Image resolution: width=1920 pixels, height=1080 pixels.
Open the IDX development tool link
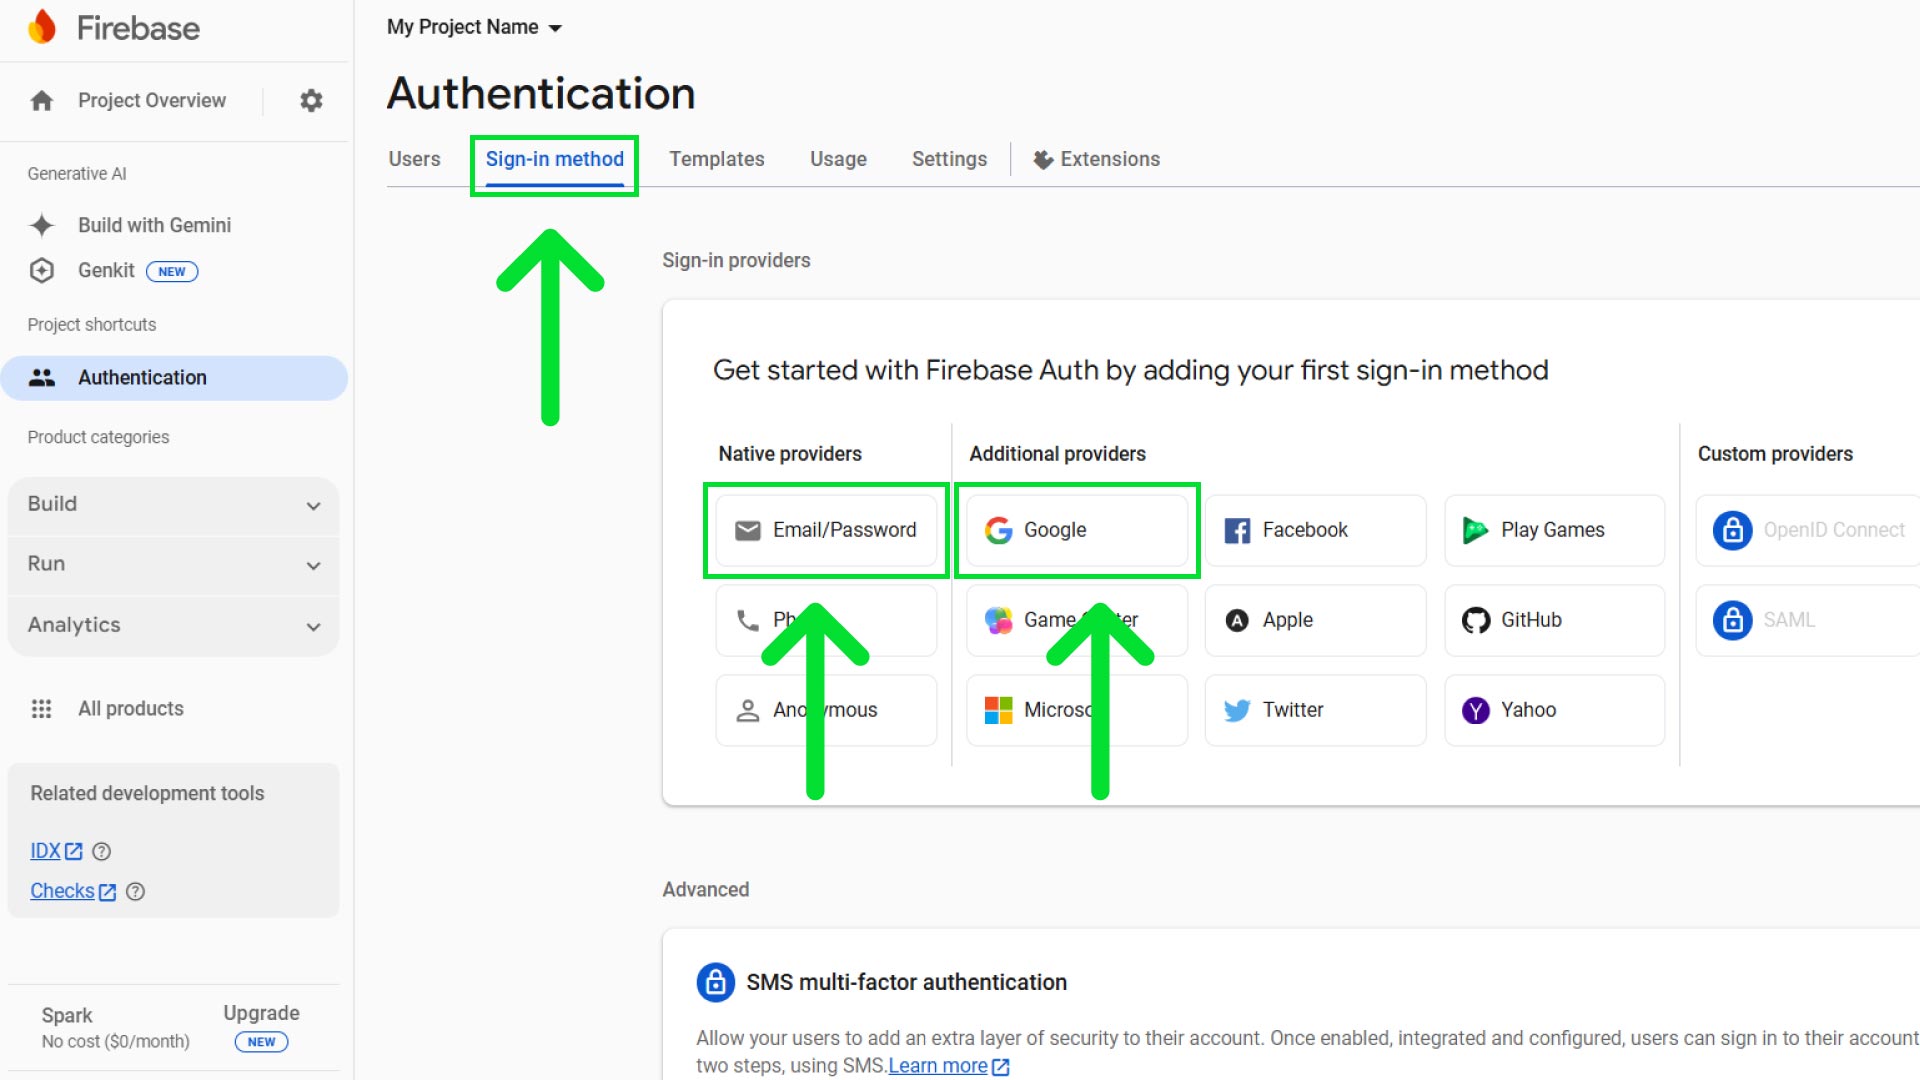coord(48,851)
